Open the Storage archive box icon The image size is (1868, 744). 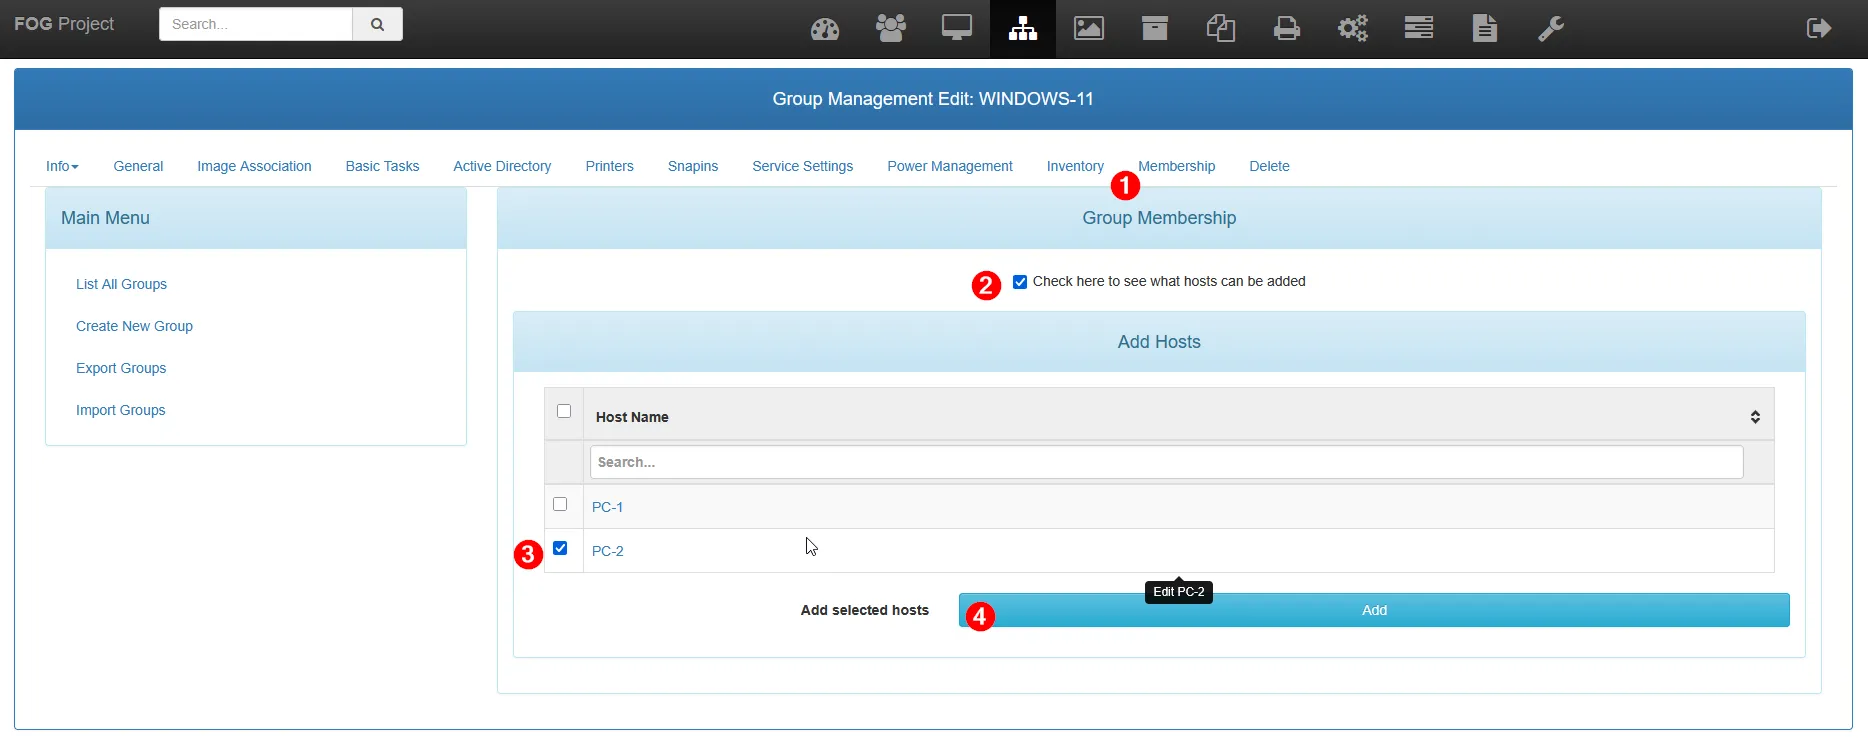pos(1155,29)
